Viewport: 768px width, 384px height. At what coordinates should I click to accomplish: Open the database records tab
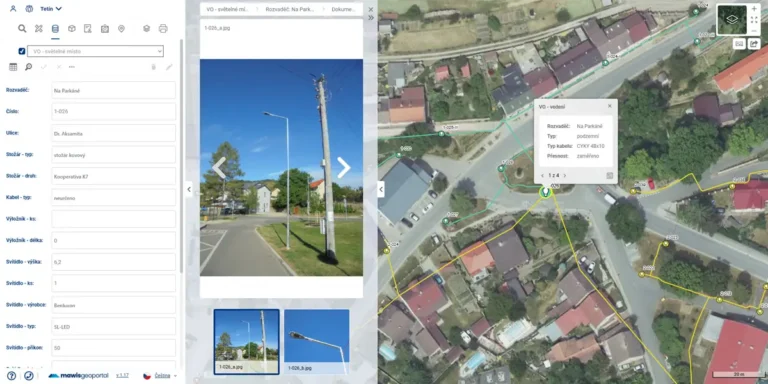pyautogui.click(x=55, y=28)
